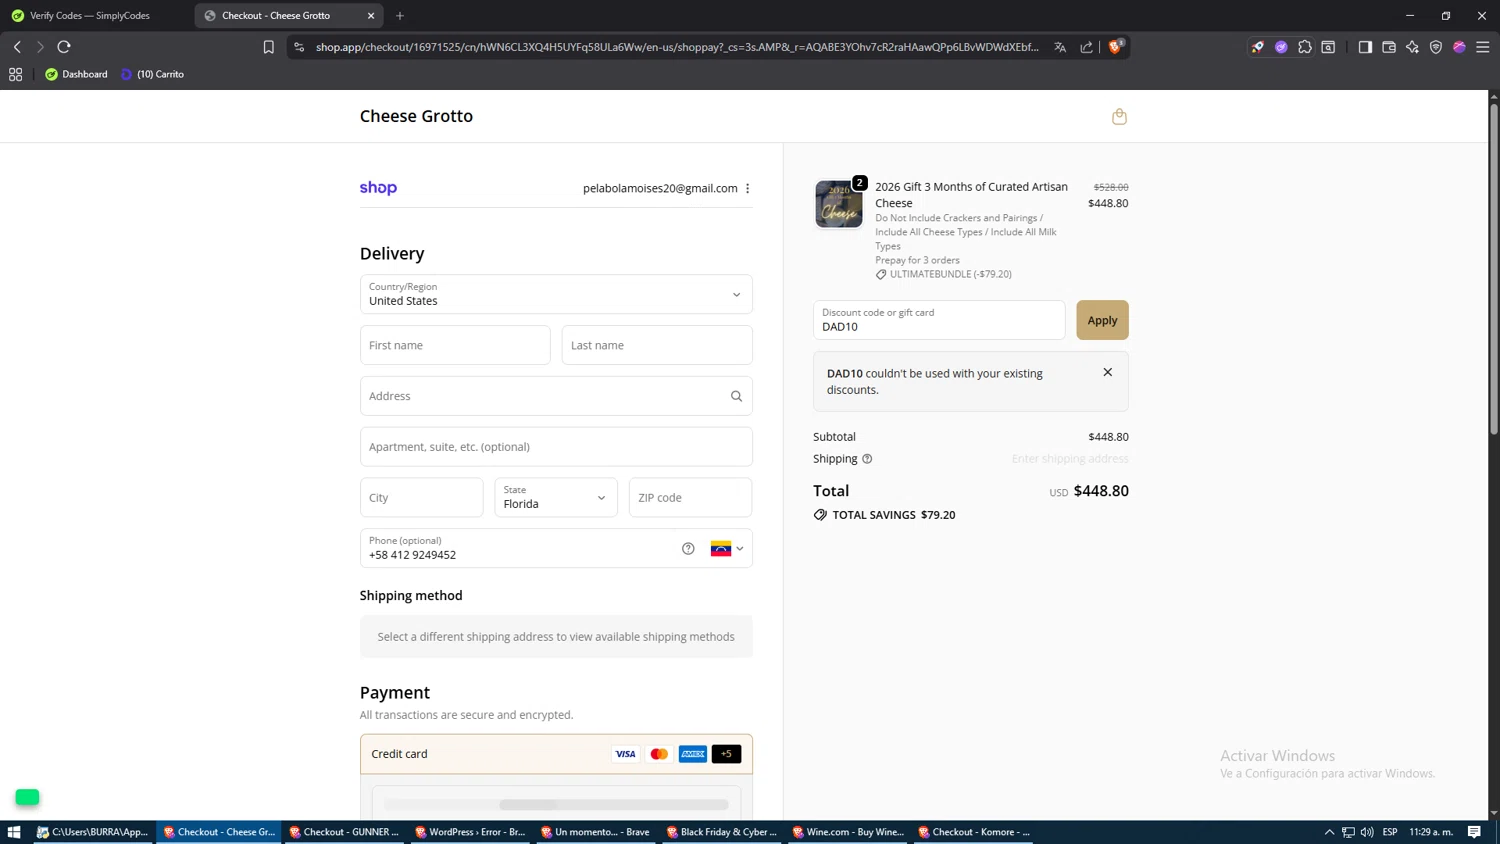Screen dimensions: 1500x844
Task: Select the Credit card payment option
Action: (x=556, y=754)
